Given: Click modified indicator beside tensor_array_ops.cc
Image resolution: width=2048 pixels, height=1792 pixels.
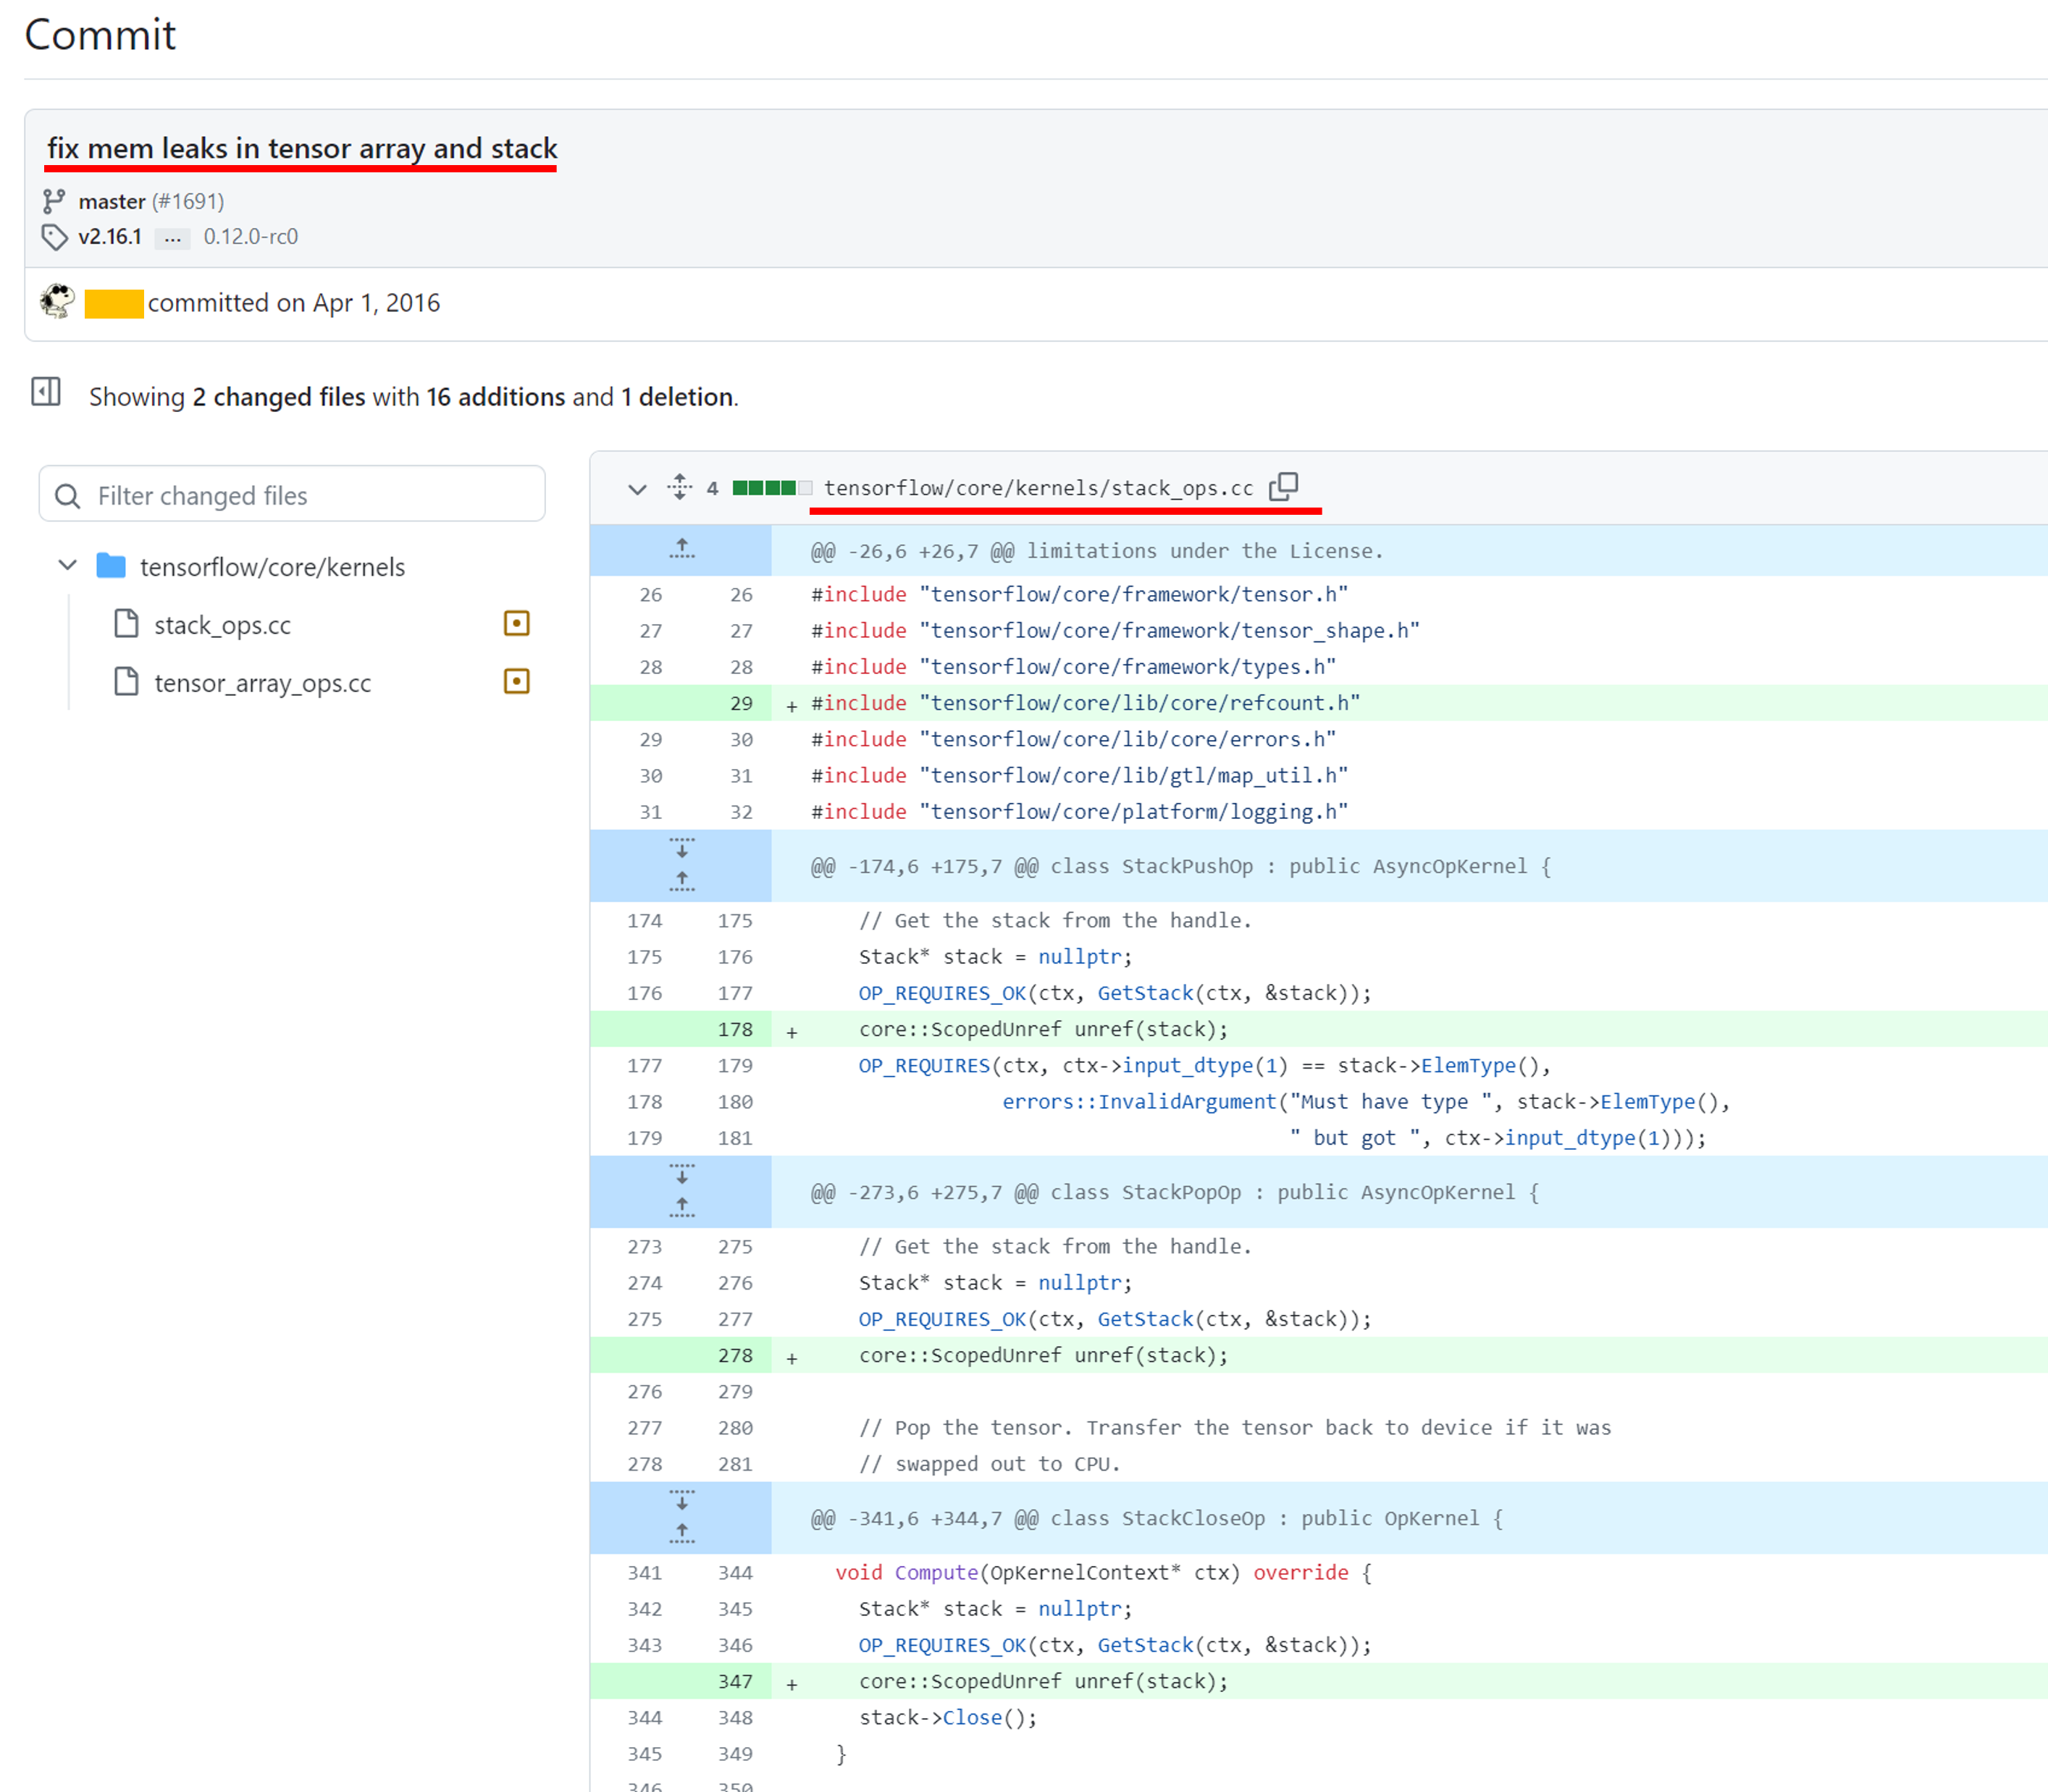Looking at the screenshot, I should (516, 682).
